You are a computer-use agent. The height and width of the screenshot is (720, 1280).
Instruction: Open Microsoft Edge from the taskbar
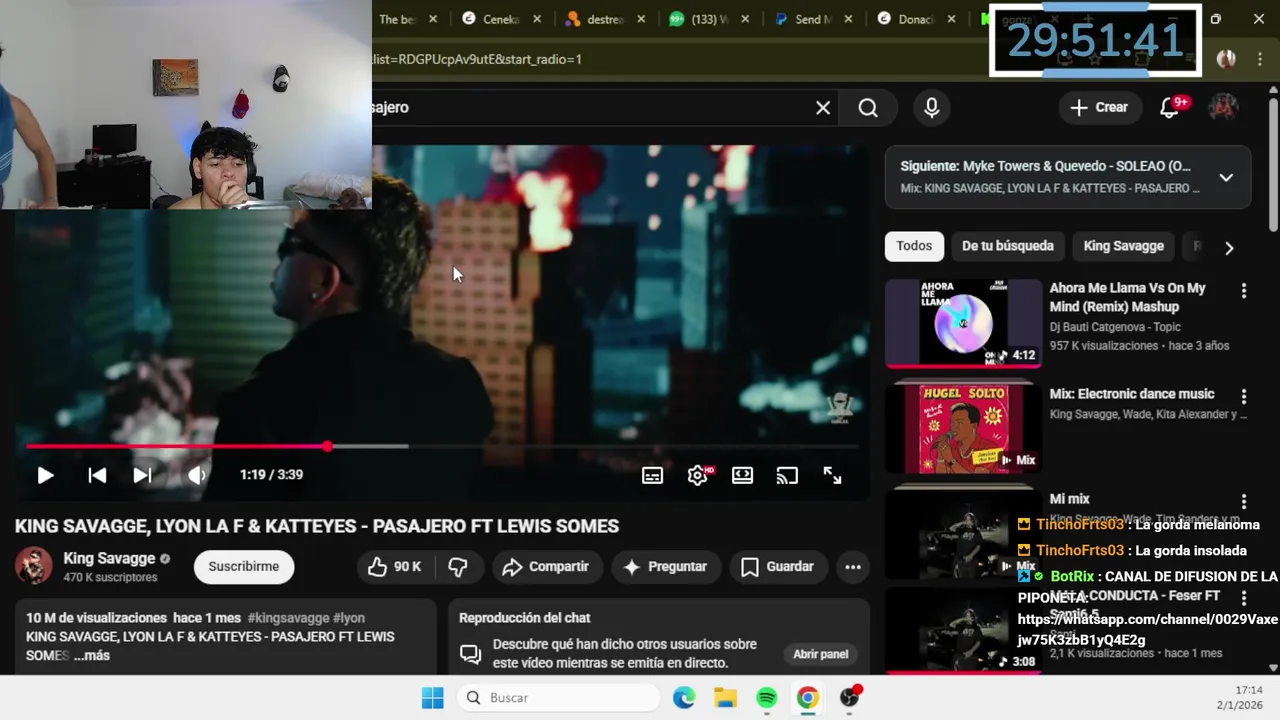tap(684, 698)
